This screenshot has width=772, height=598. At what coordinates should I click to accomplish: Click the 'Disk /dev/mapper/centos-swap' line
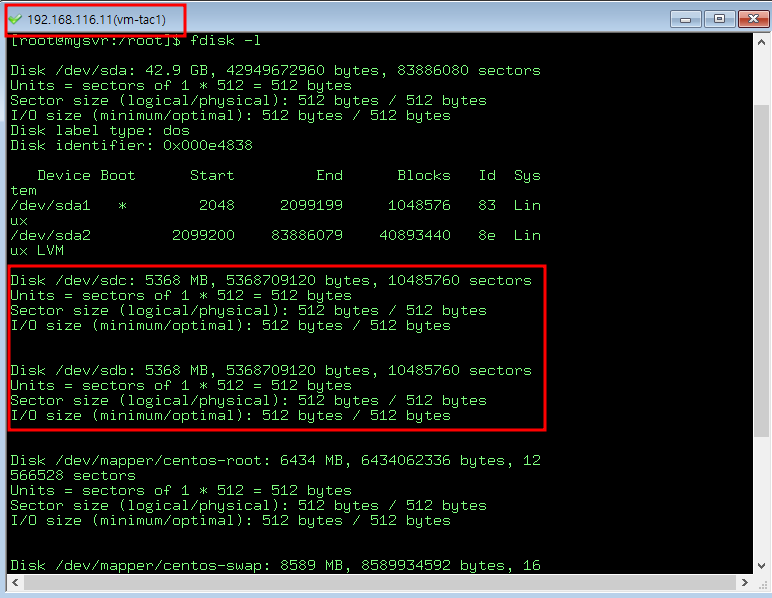(275, 565)
